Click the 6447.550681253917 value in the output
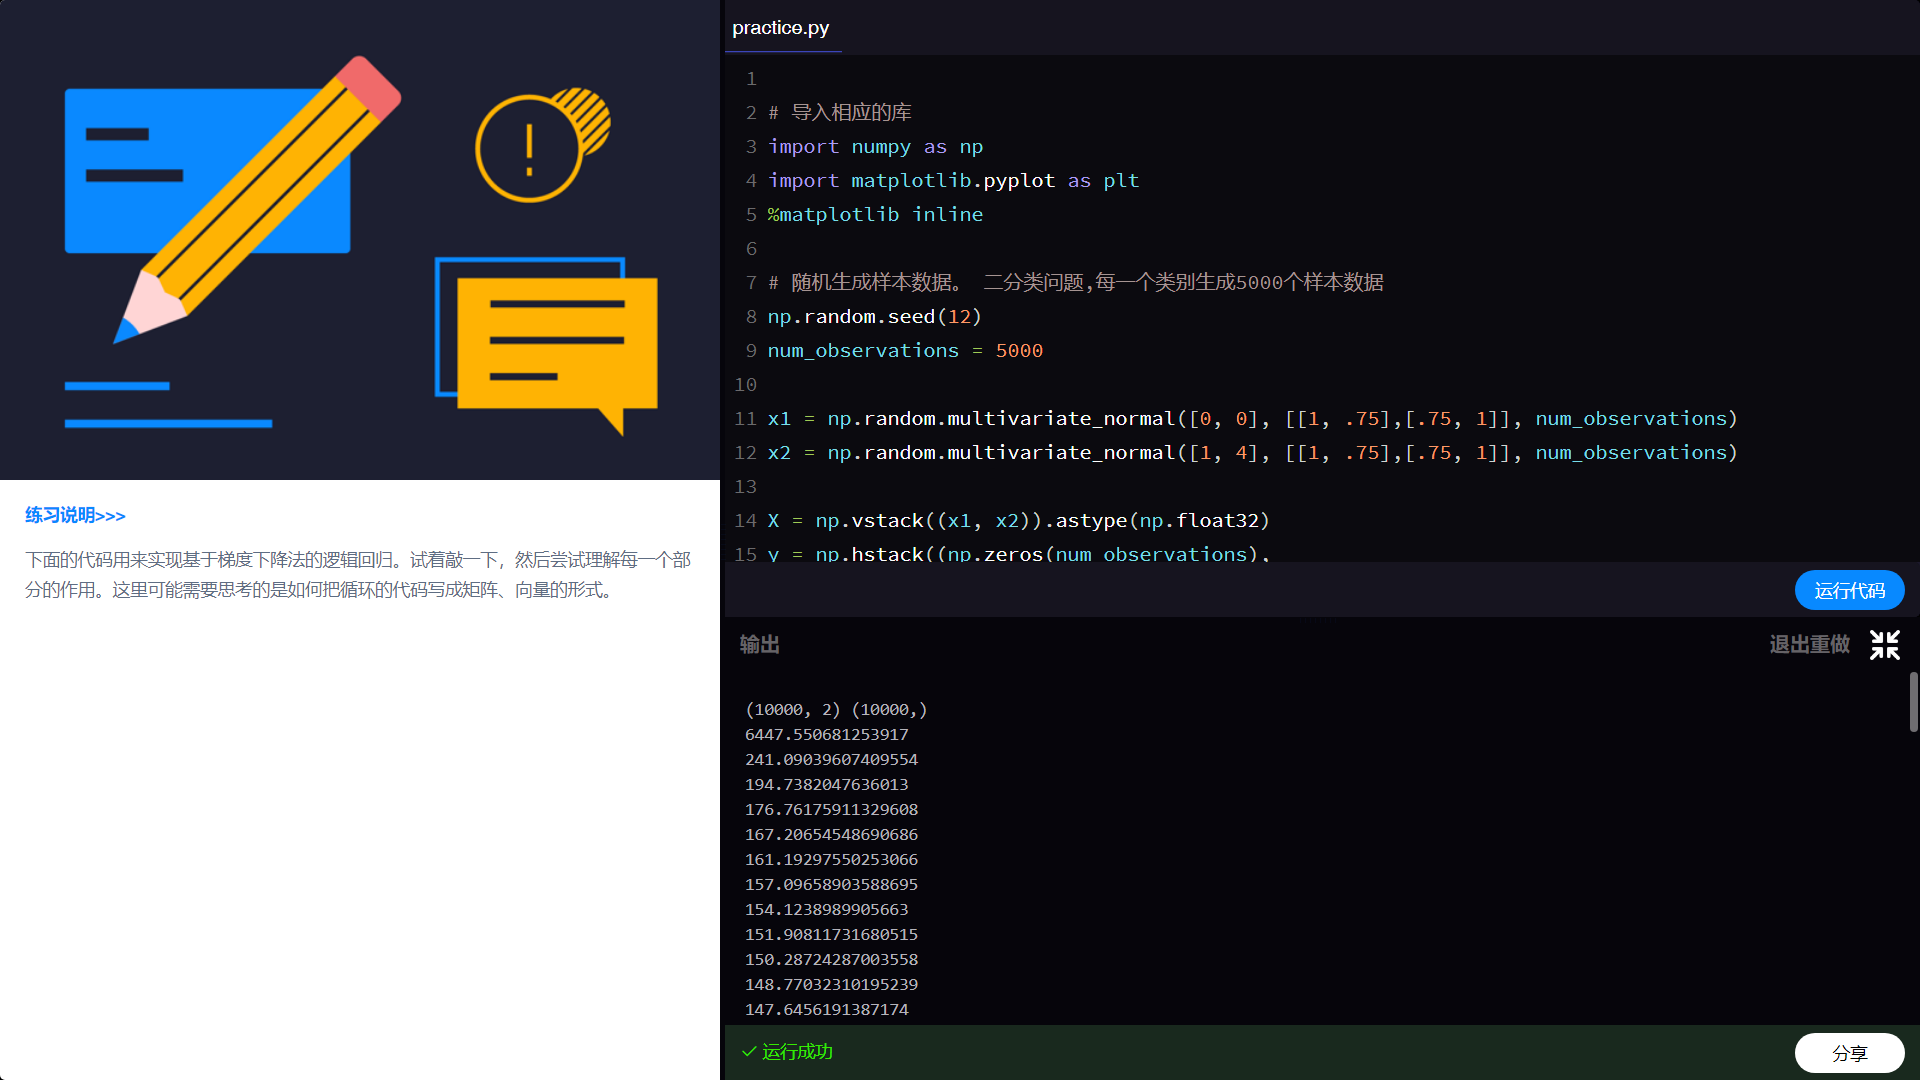This screenshot has width=1920, height=1080. click(x=826, y=734)
